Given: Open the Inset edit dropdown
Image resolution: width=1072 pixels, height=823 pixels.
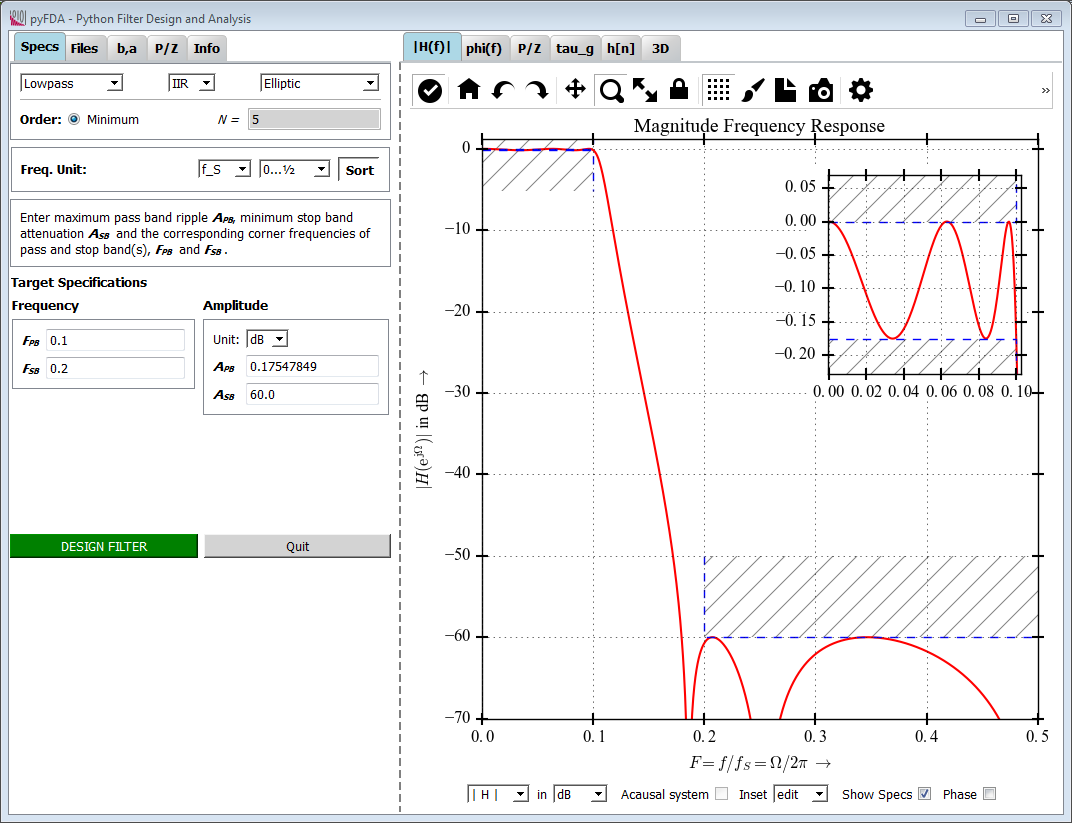Looking at the screenshot, I should tap(801, 794).
